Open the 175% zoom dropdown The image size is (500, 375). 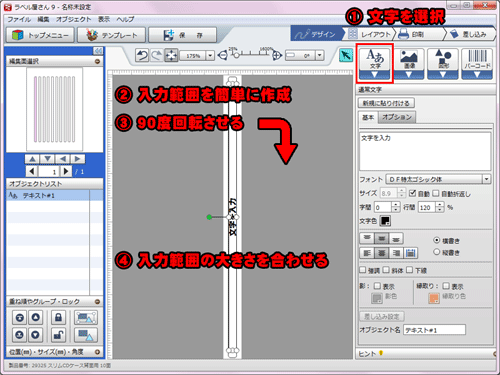[210, 55]
